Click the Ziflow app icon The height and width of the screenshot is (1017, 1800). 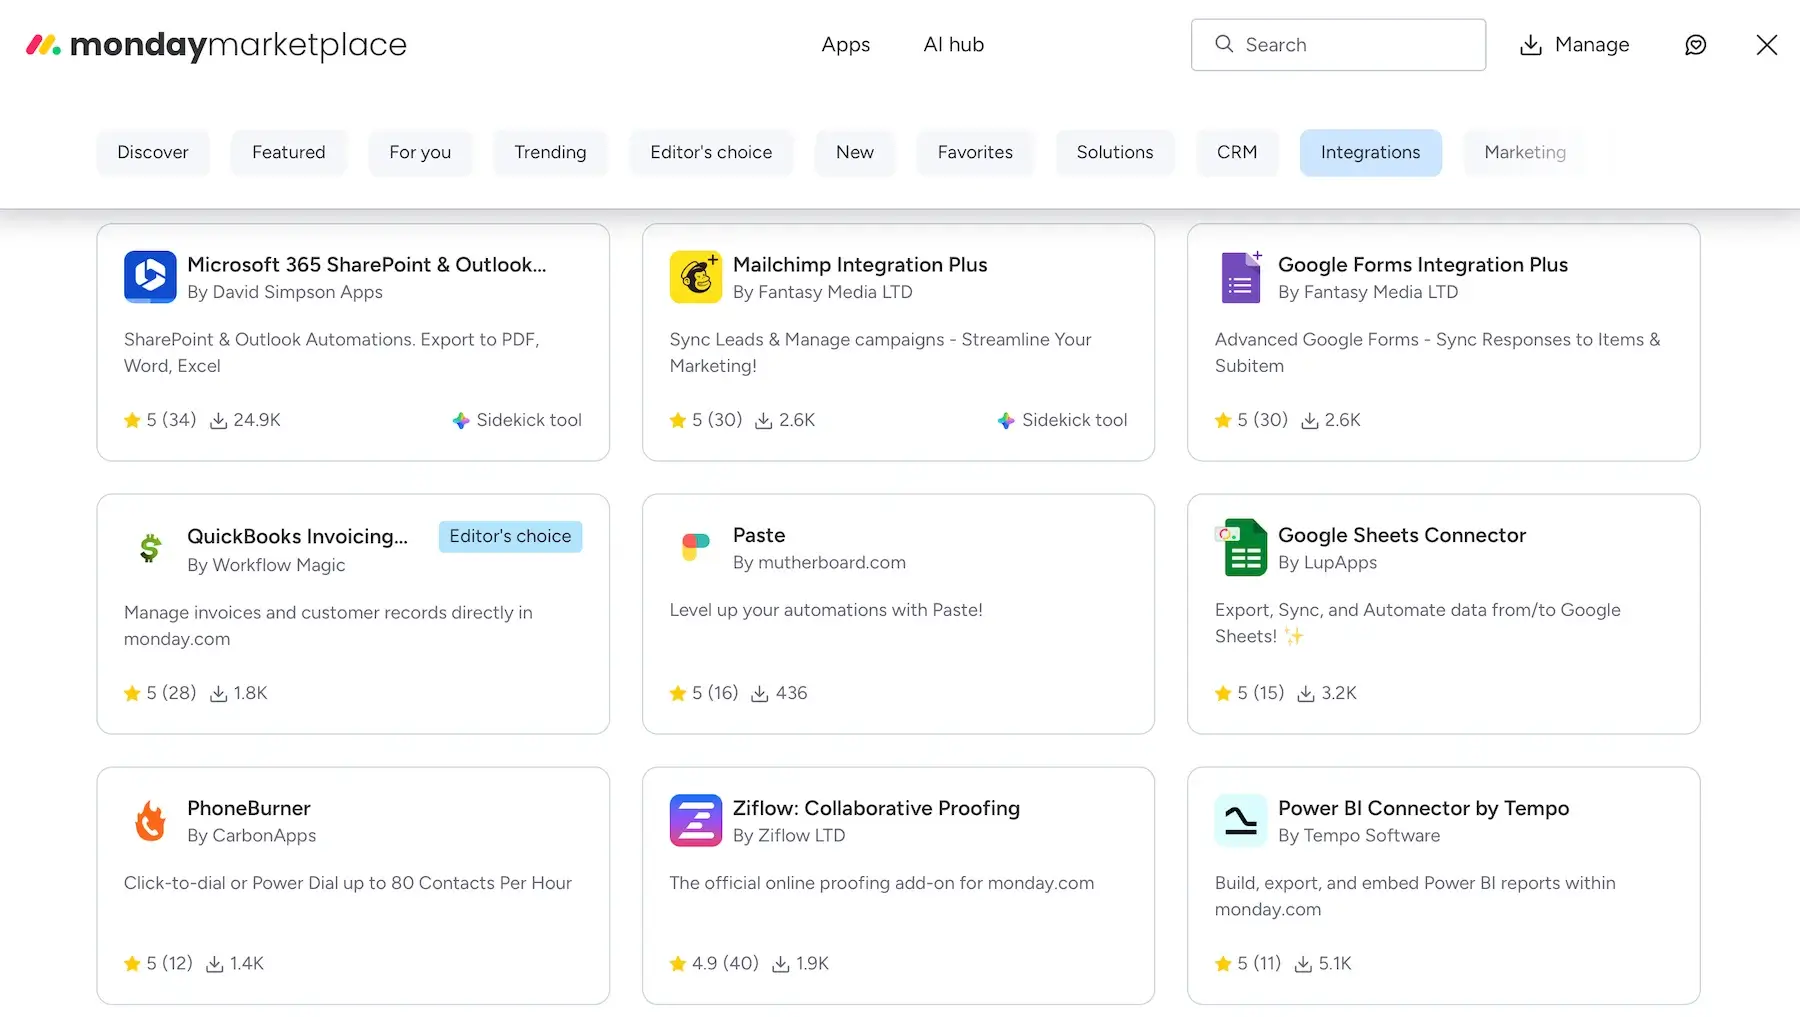click(696, 820)
